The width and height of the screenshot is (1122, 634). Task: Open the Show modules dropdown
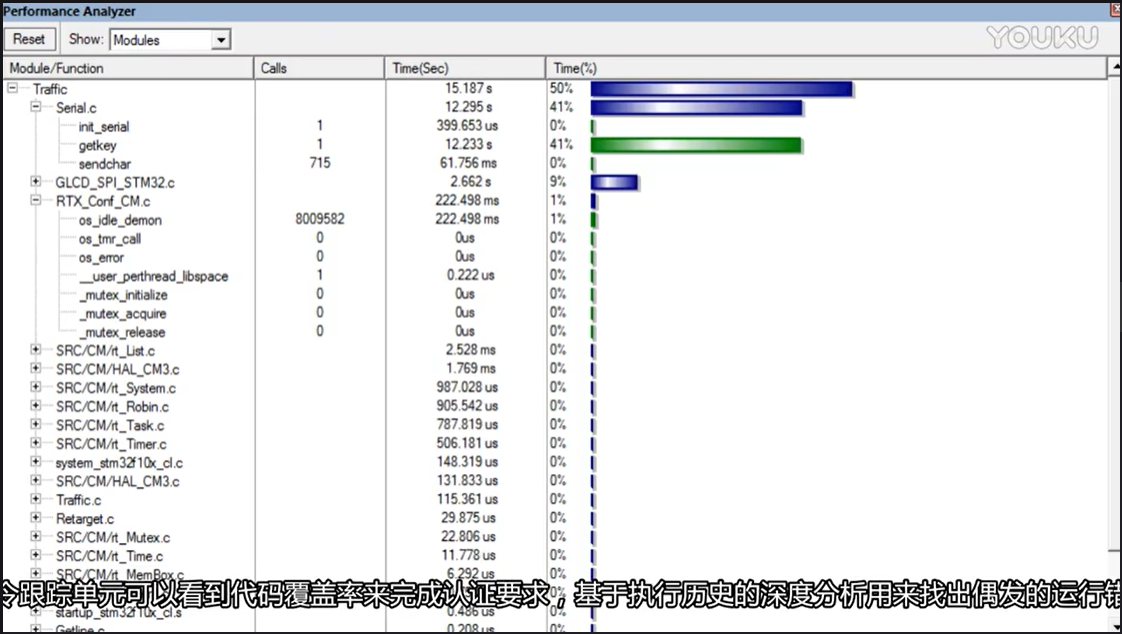click(222, 39)
